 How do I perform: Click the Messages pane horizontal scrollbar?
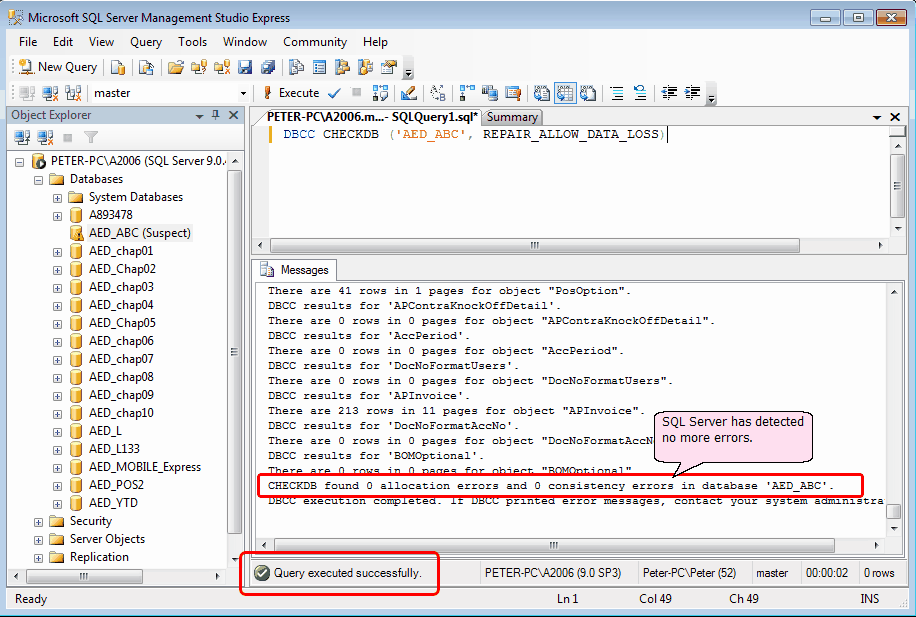click(x=553, y=545)
